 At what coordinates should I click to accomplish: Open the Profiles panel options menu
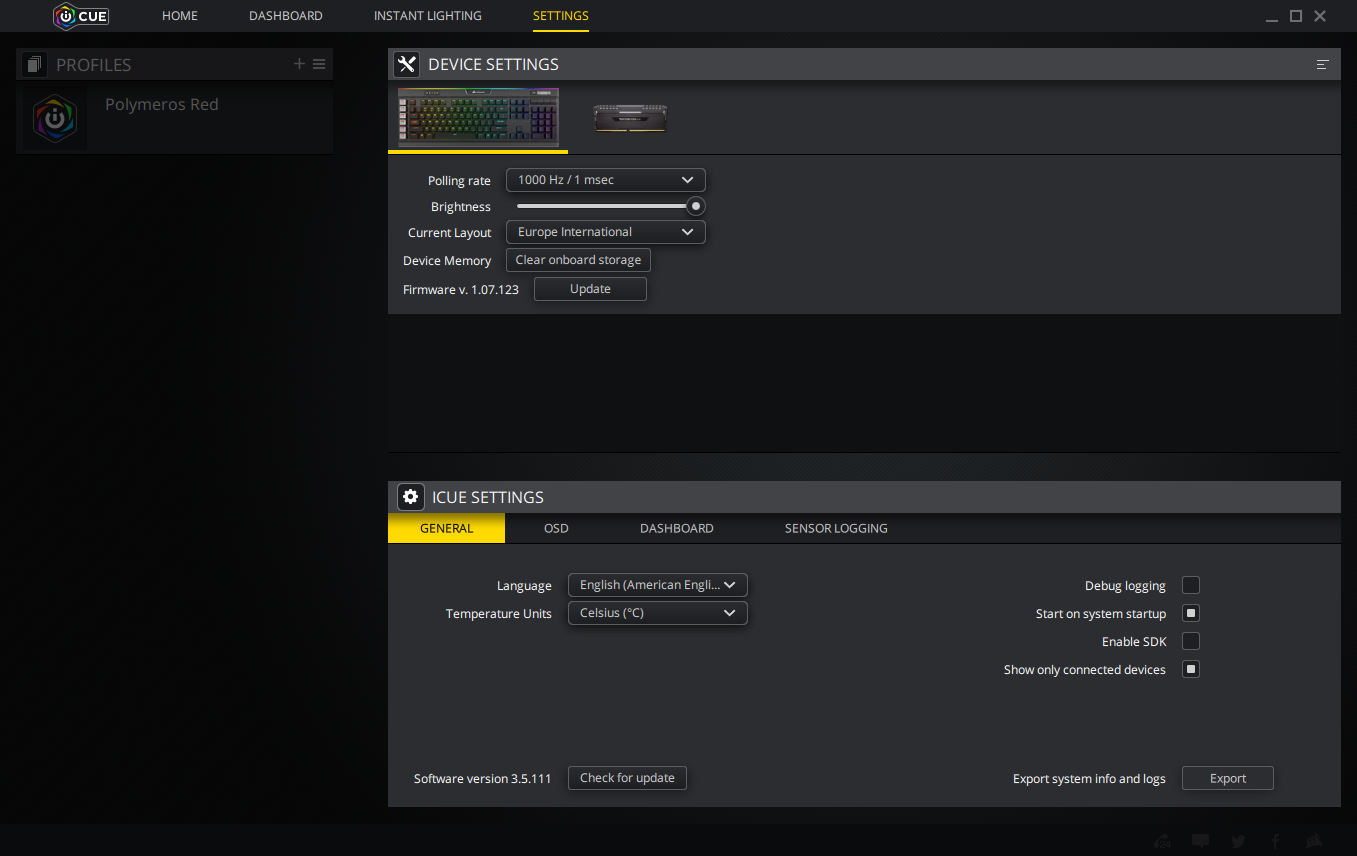[x=319, y=64]
